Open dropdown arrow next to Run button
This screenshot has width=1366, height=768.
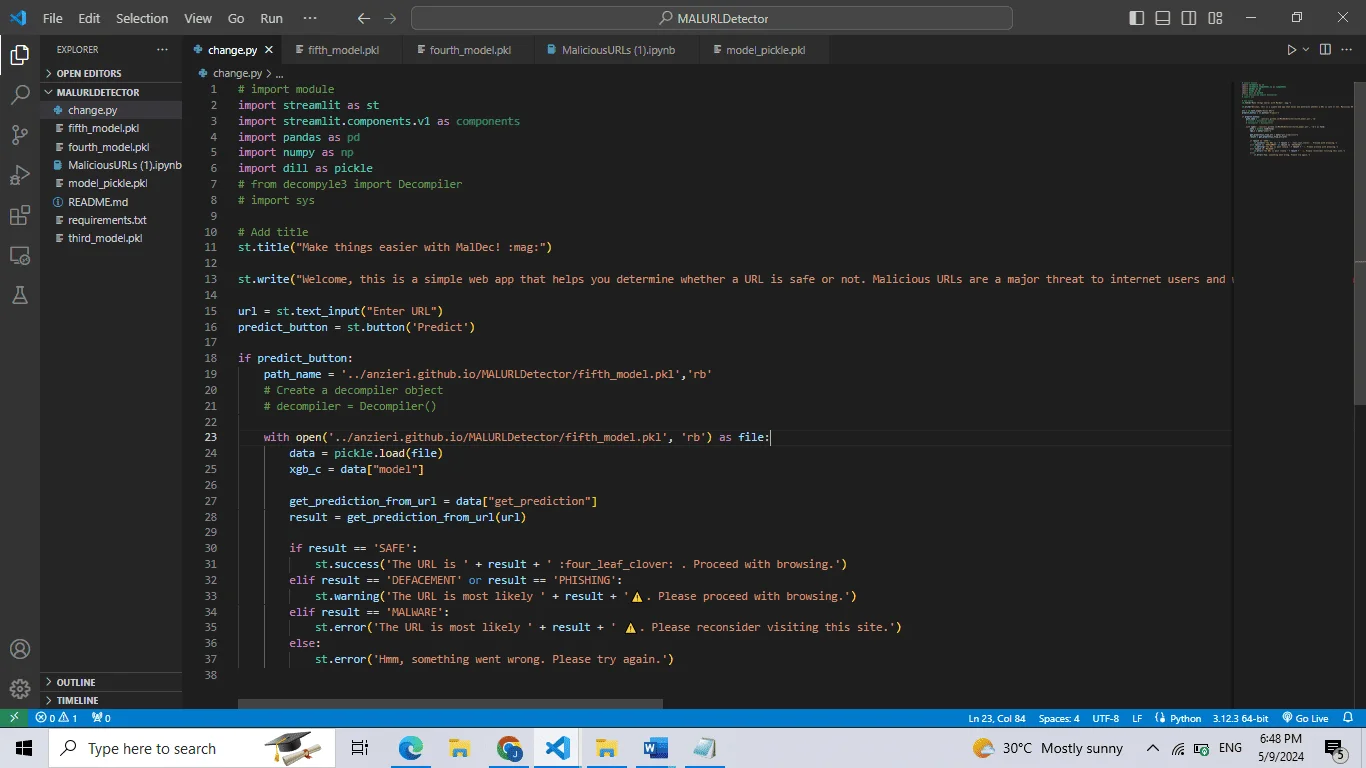point(1306,50)
